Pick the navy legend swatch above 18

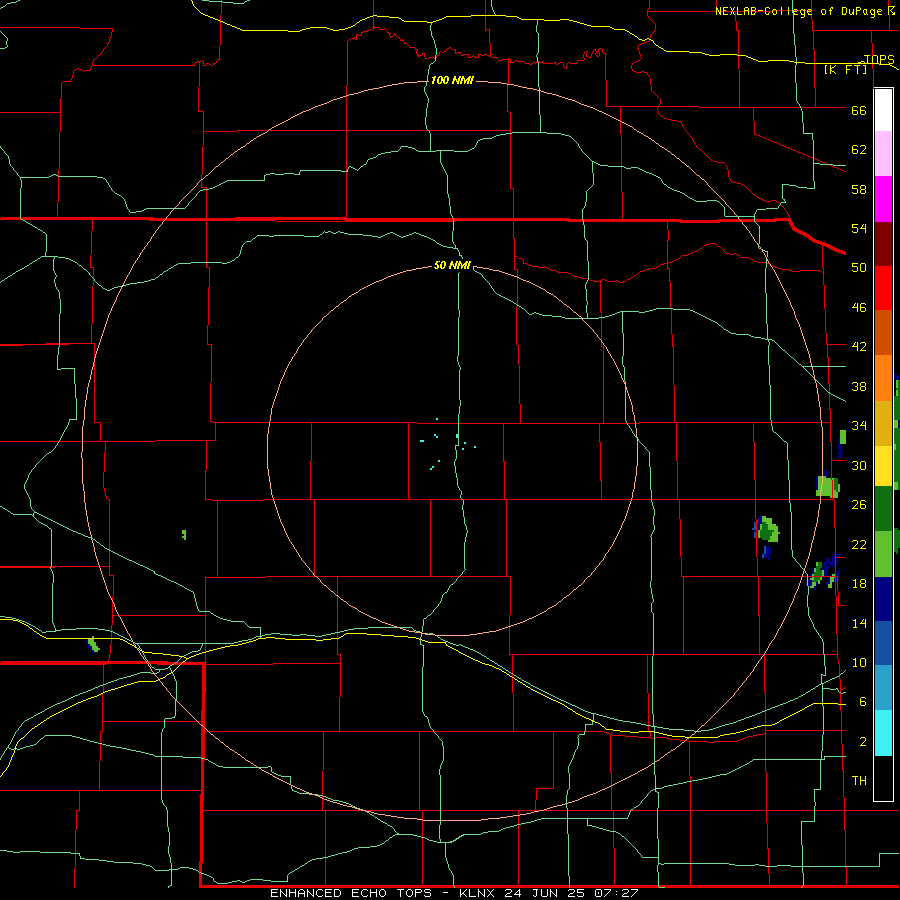pyautogui.click(x=883, y=599)
